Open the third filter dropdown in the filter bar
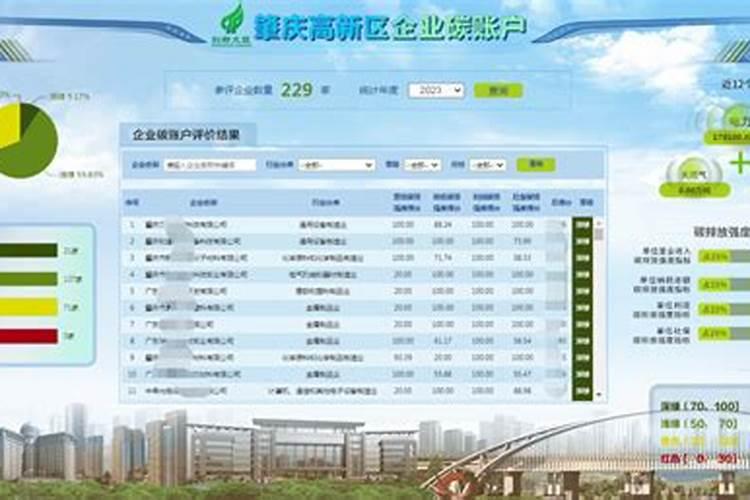 pos(422,165)
